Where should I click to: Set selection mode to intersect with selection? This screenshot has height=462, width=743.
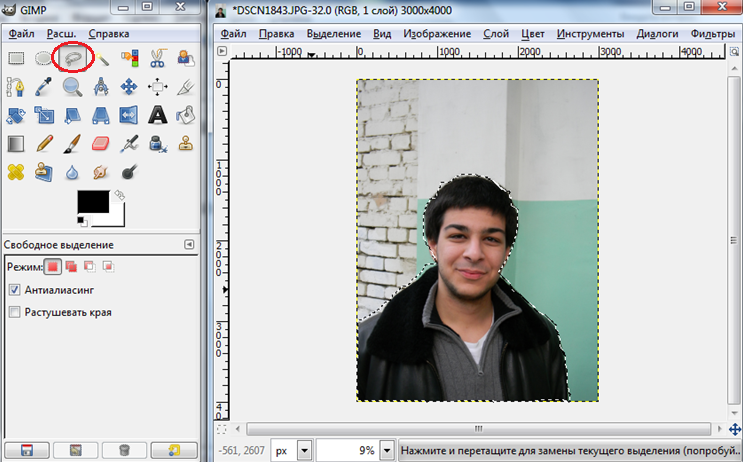[x=108, y=267]
